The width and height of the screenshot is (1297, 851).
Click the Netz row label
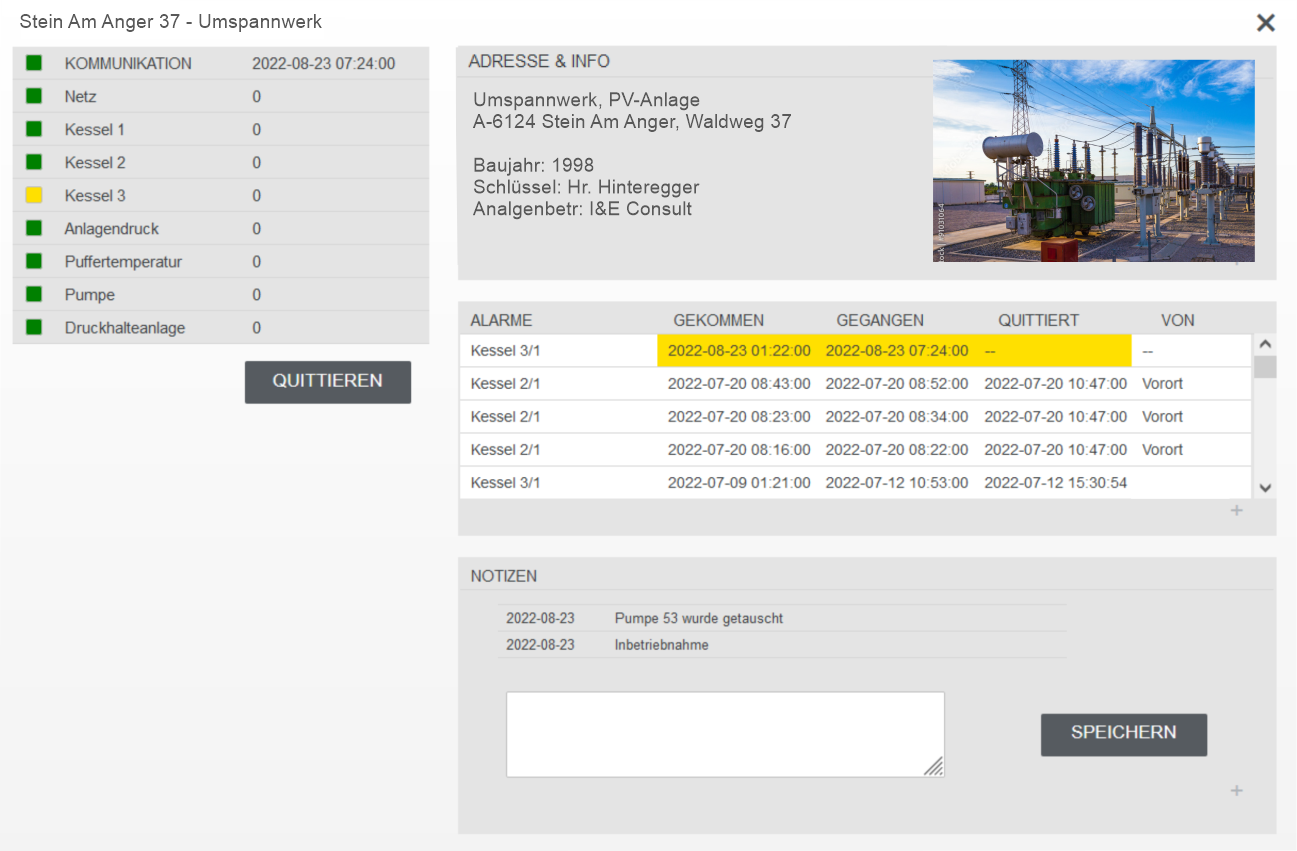81,96
